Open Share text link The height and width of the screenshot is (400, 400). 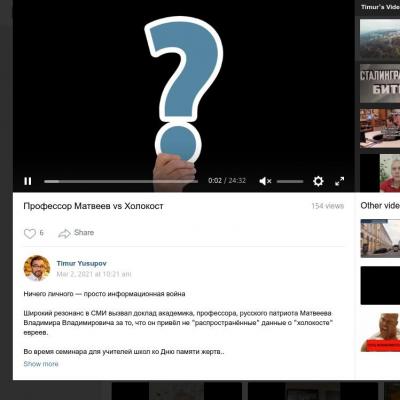[x=84, y=232]
